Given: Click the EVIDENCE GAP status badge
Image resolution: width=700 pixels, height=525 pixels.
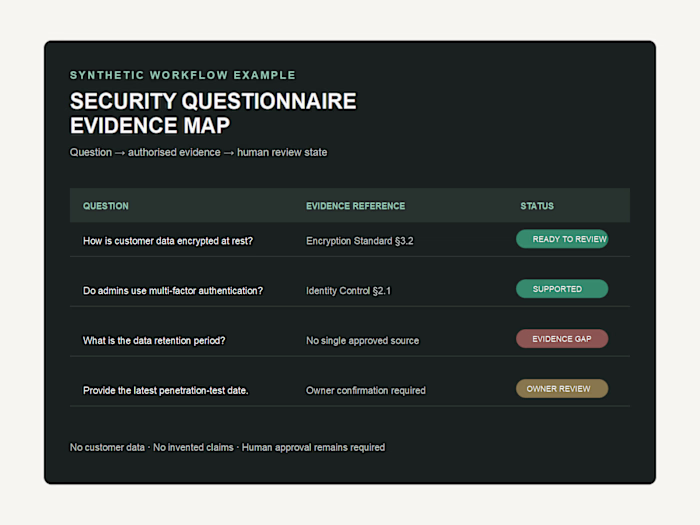Looking at the screenshot, I should coord(562,339).
